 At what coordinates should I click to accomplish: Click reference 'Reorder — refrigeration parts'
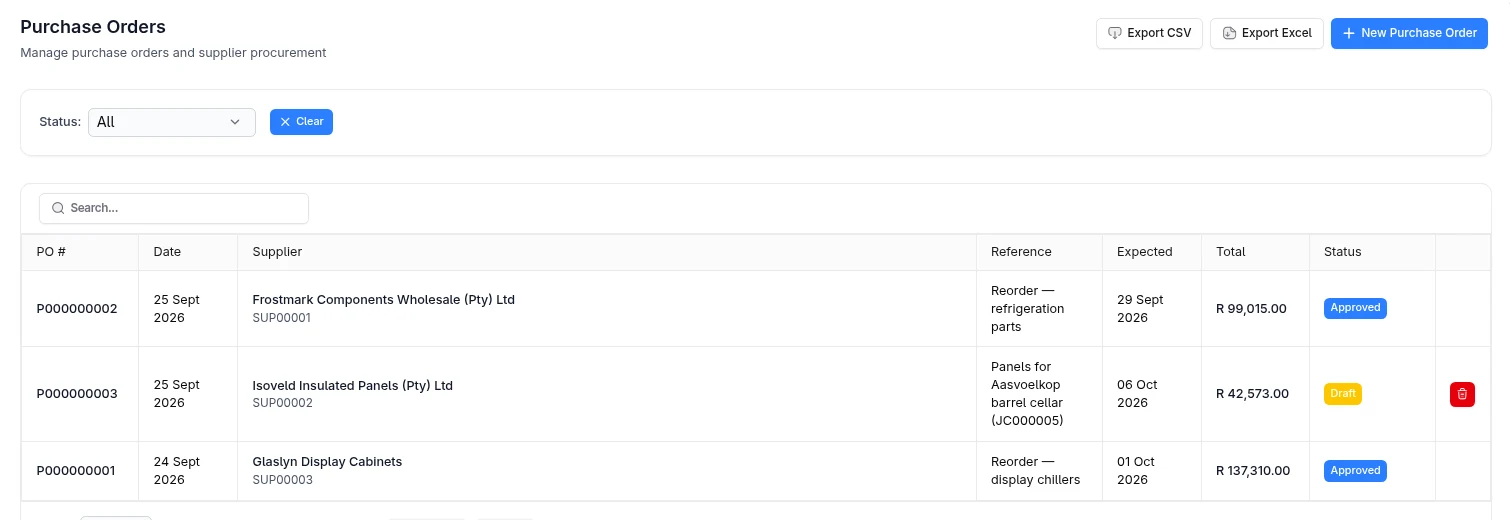1027,309
